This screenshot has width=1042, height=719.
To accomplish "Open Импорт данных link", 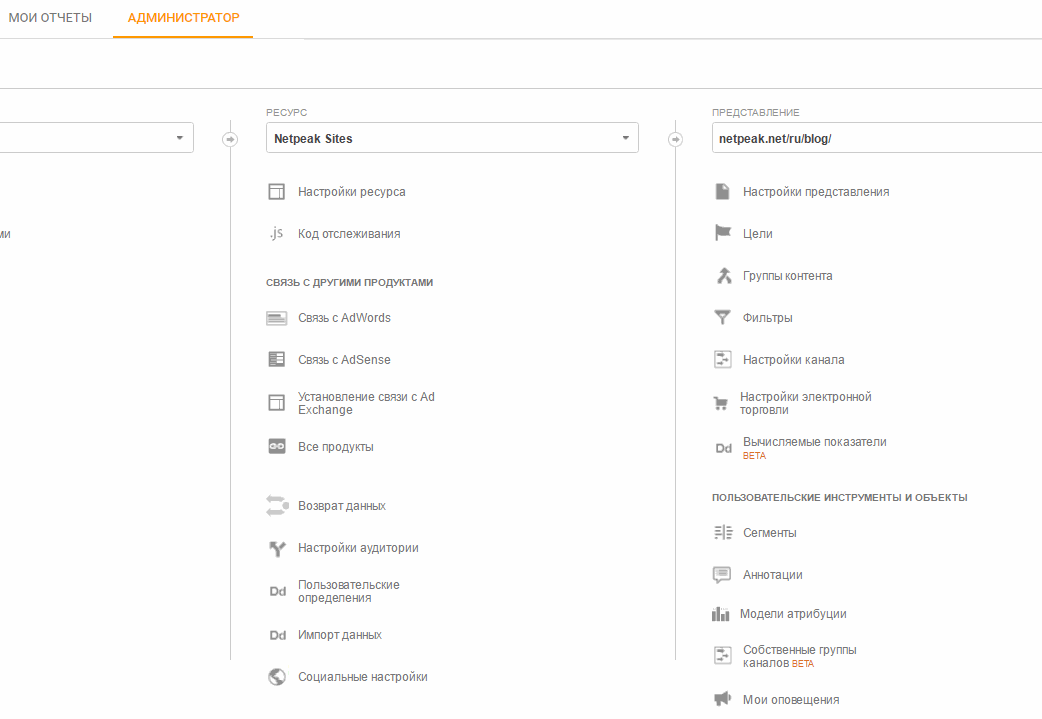I will [x=340, y=635].
